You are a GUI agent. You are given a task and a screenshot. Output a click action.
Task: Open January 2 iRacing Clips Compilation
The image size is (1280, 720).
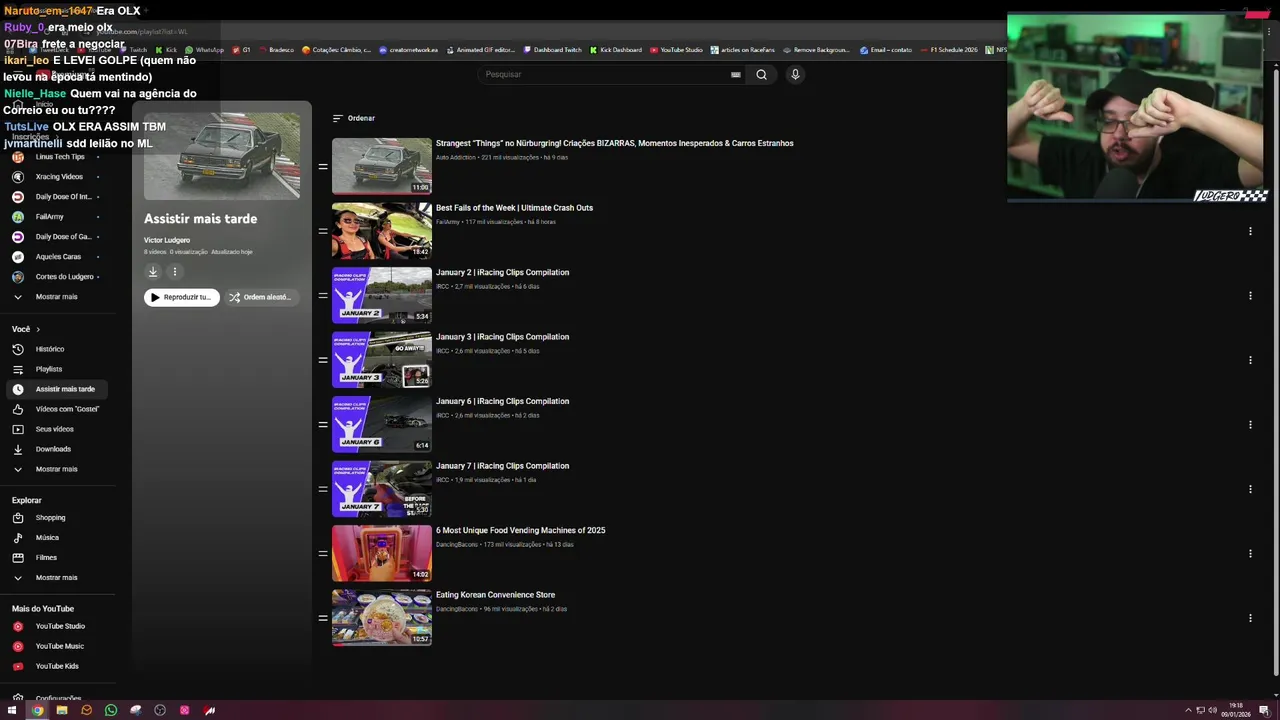click(502, 272)
